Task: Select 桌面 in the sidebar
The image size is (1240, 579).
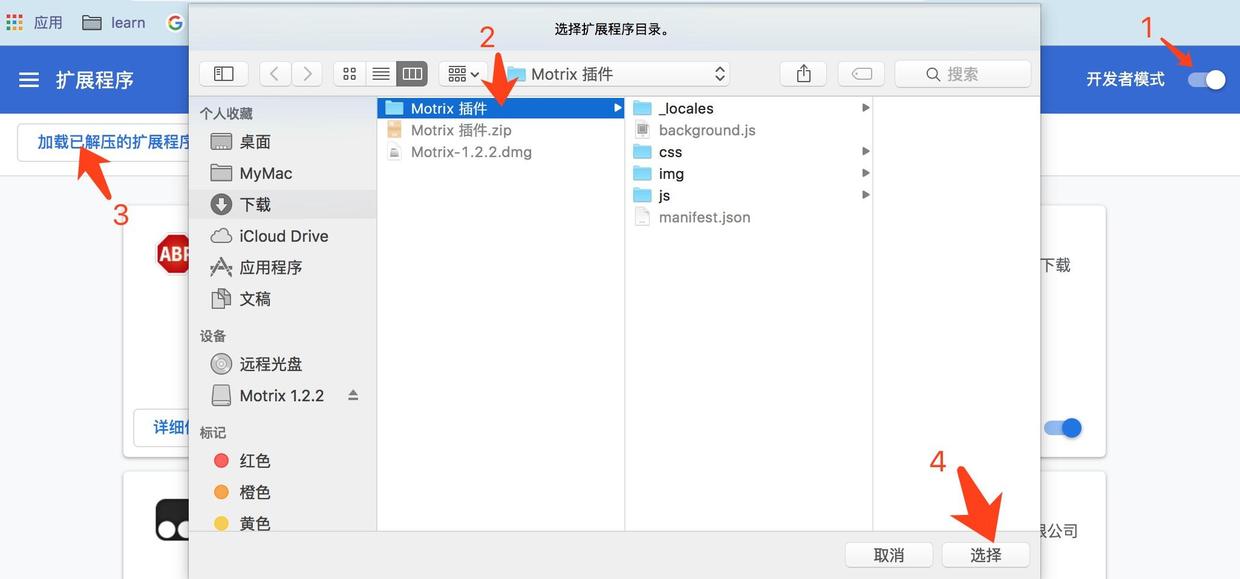Action: click(283, 142)
